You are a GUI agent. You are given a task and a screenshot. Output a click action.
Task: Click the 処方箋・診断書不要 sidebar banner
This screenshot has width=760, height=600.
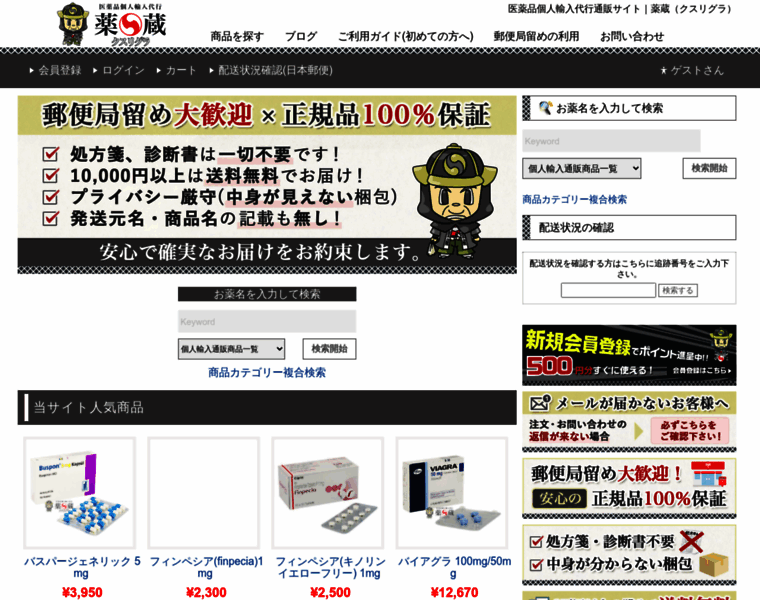(x=629, y=555)
